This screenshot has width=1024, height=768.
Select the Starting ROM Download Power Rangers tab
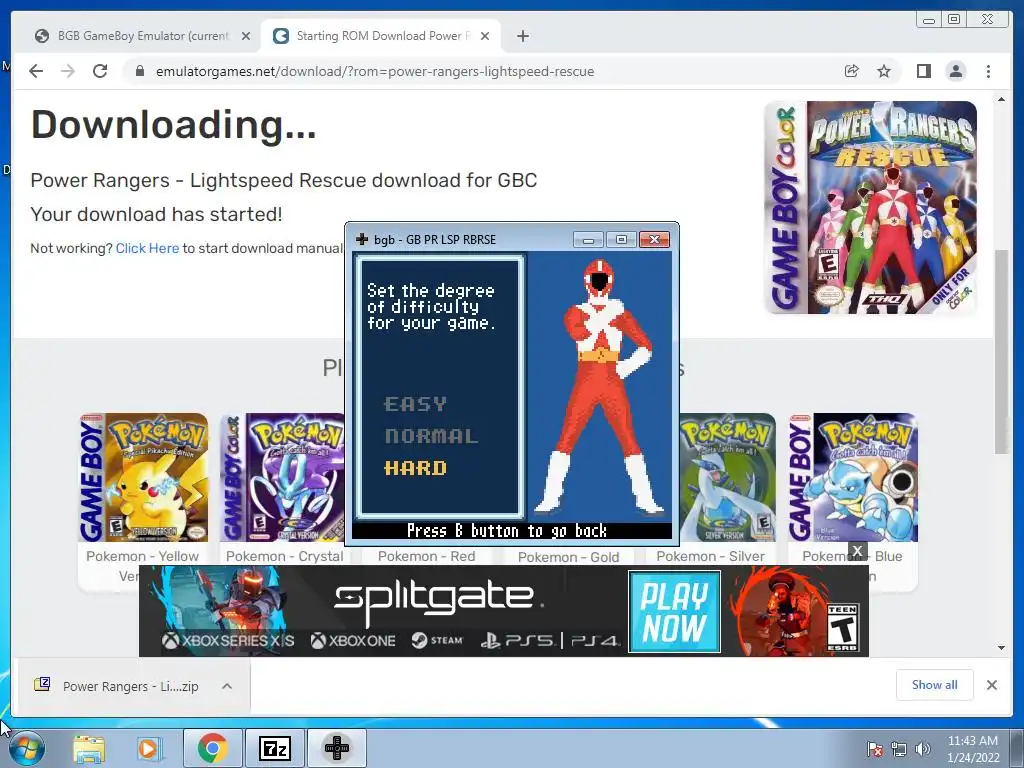tap(381, 36)
